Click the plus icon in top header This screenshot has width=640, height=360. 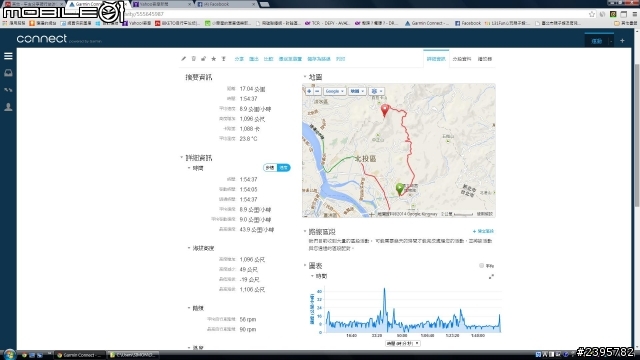622,41
